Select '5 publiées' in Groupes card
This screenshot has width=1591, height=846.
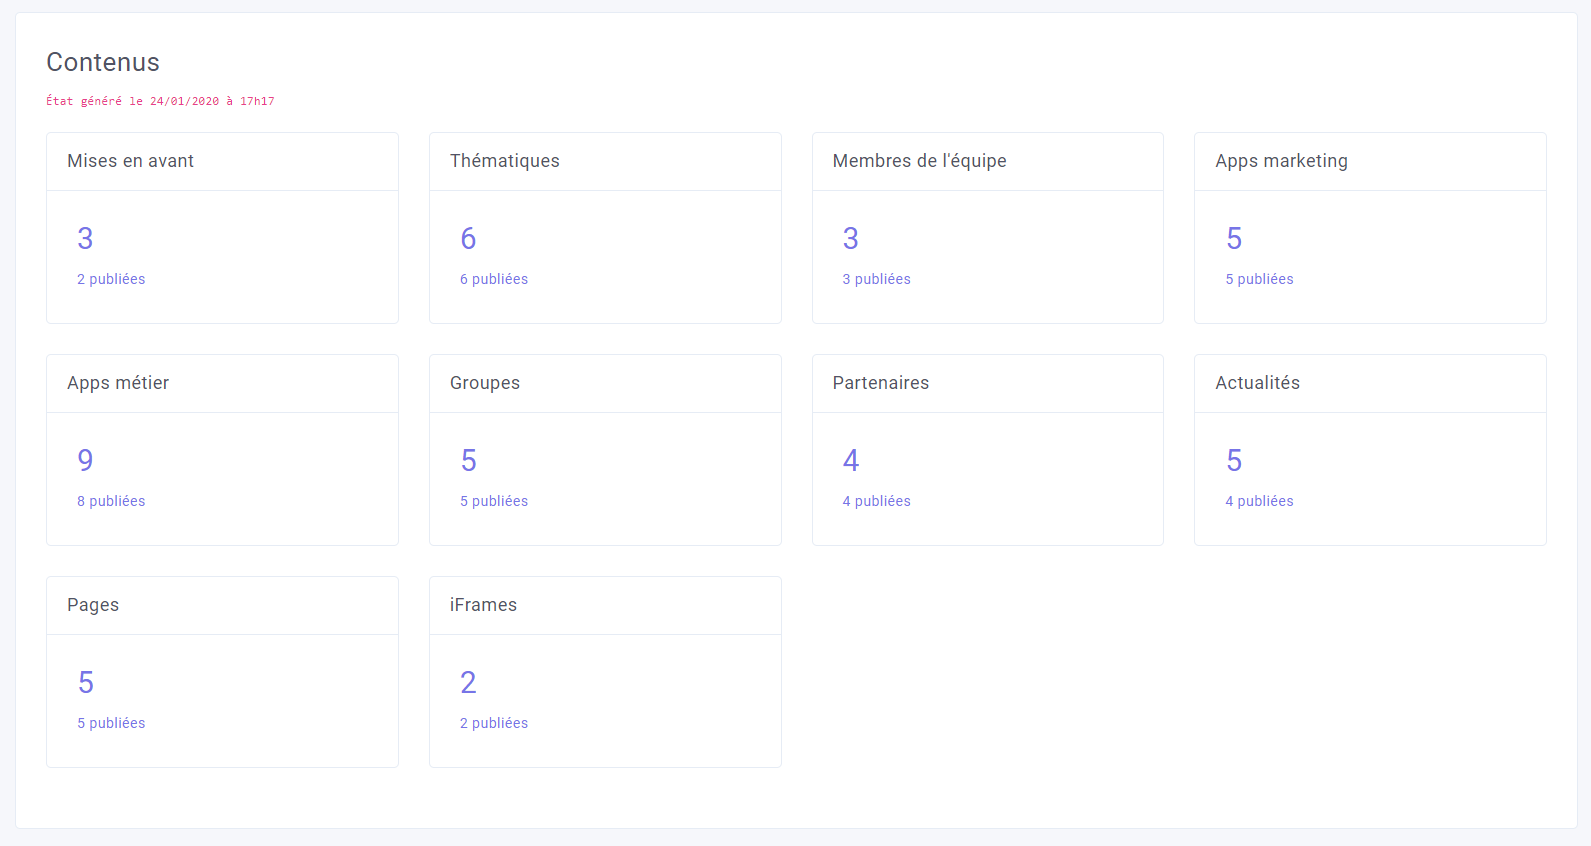494,501
